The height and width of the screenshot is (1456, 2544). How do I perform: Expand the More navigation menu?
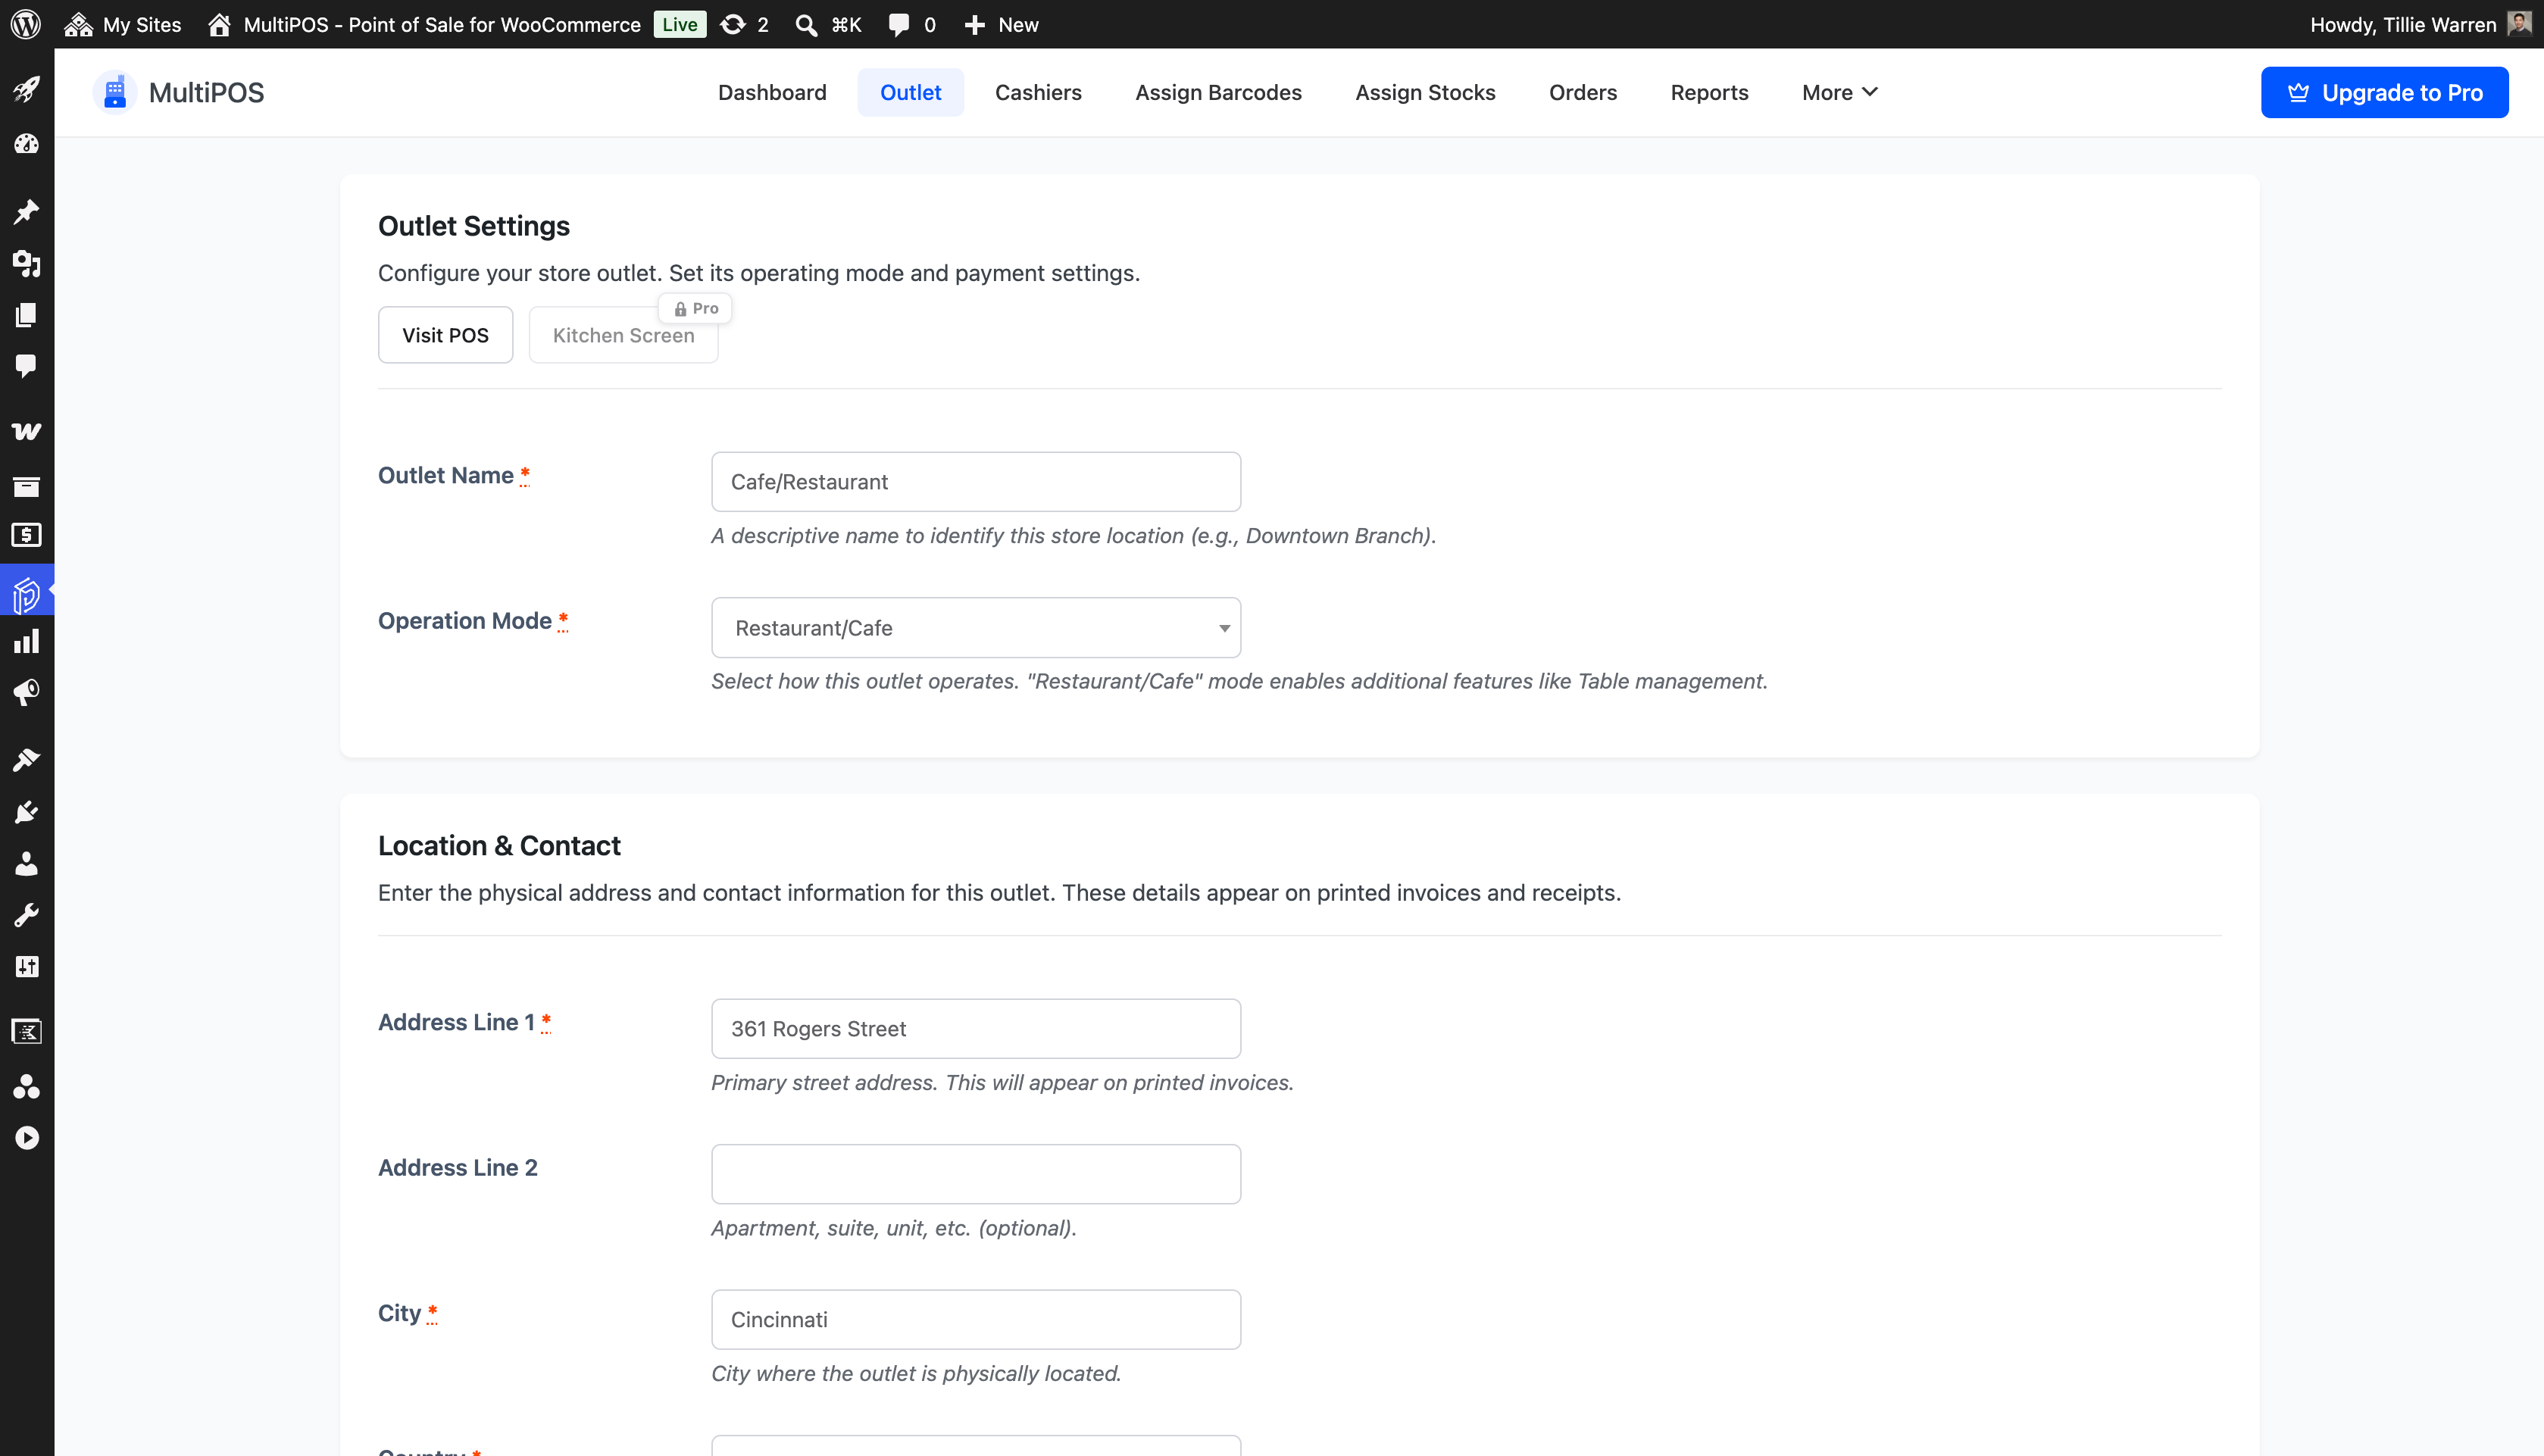pos(1839,92)
